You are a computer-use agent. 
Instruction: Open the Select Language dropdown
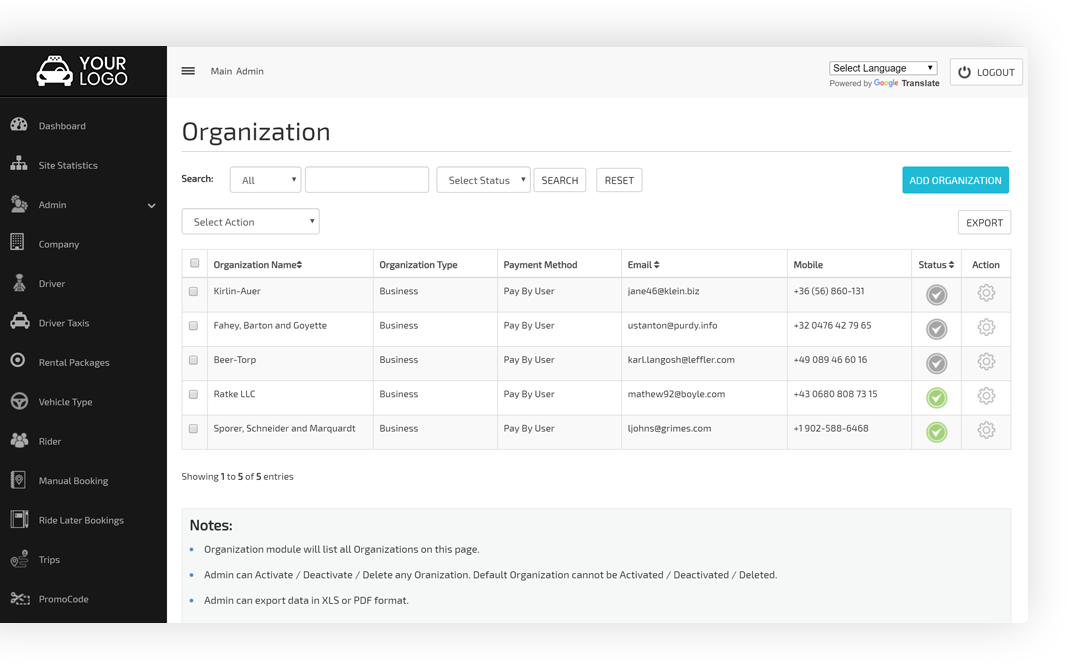883,67
